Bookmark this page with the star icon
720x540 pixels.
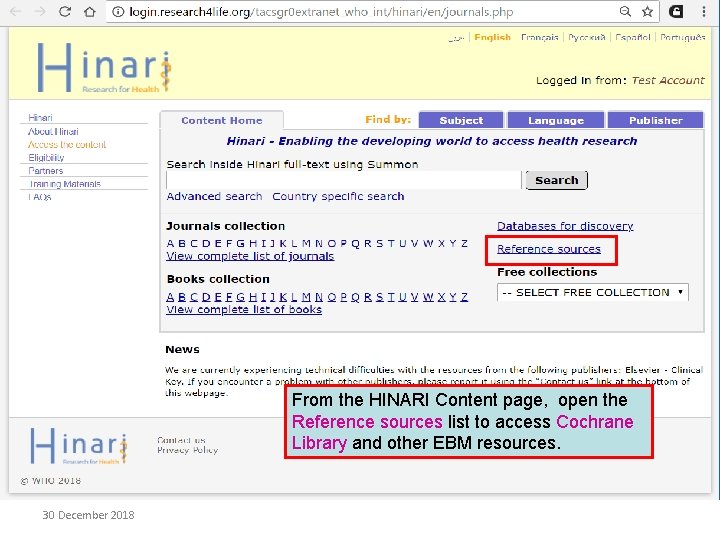647,11
